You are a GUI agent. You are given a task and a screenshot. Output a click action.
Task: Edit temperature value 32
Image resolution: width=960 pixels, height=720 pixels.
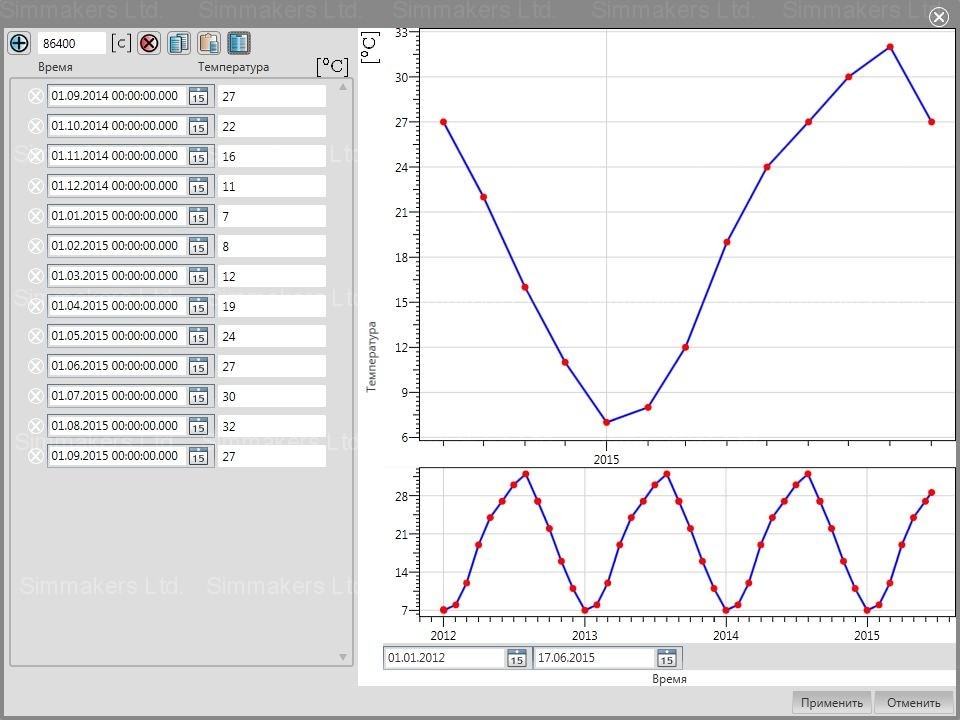[x=272, y=426]
